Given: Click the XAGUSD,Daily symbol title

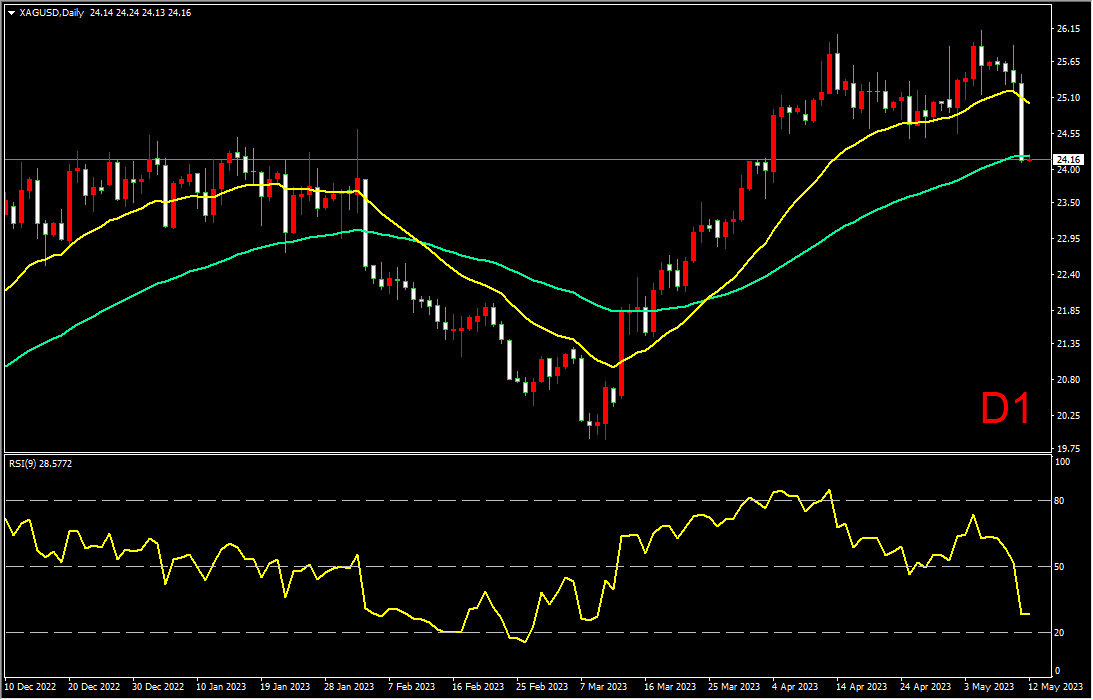Looking at the screenshot, I should [51, 13].
